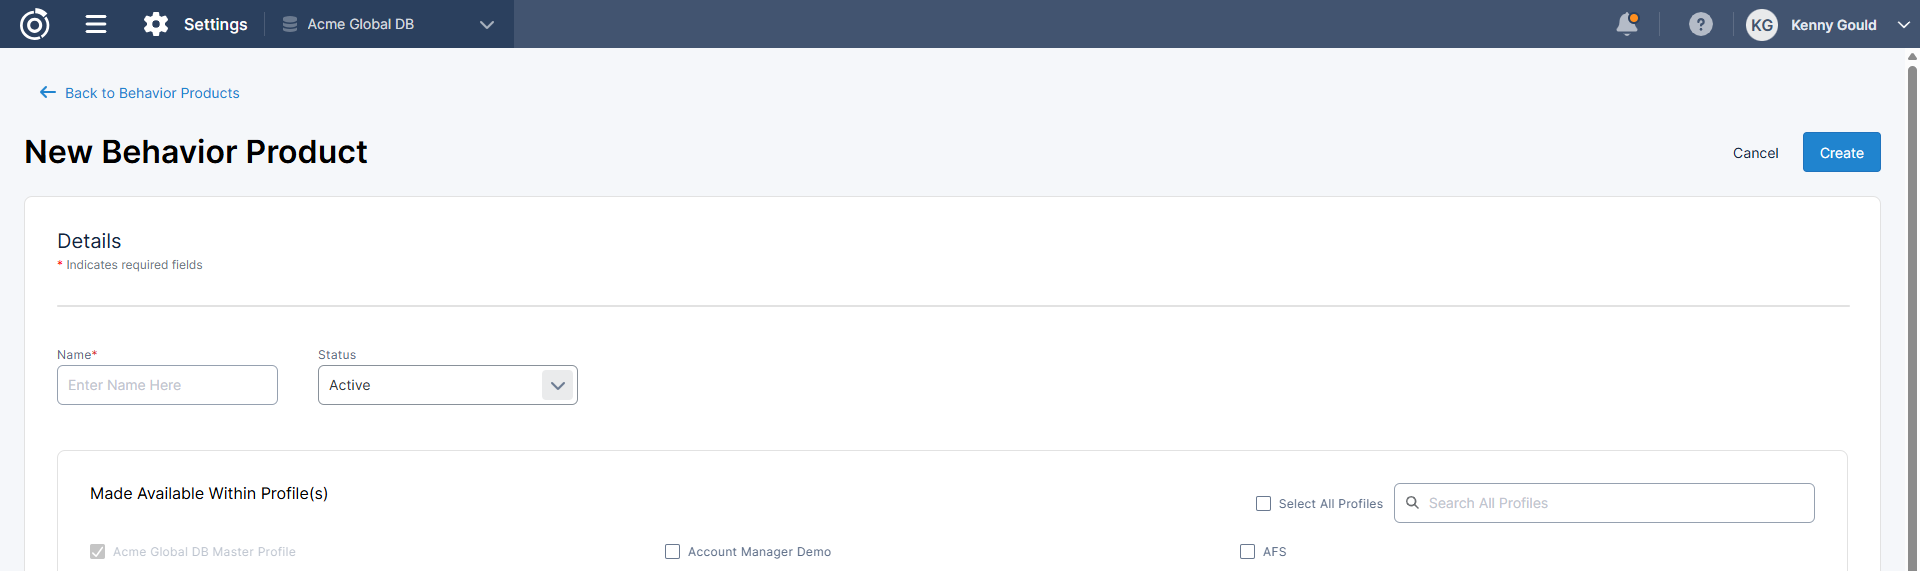This screenshot has height=571, width=1920.
Task: Expand the Kenny Gould user menu chevron
Action: [1903, 25]
